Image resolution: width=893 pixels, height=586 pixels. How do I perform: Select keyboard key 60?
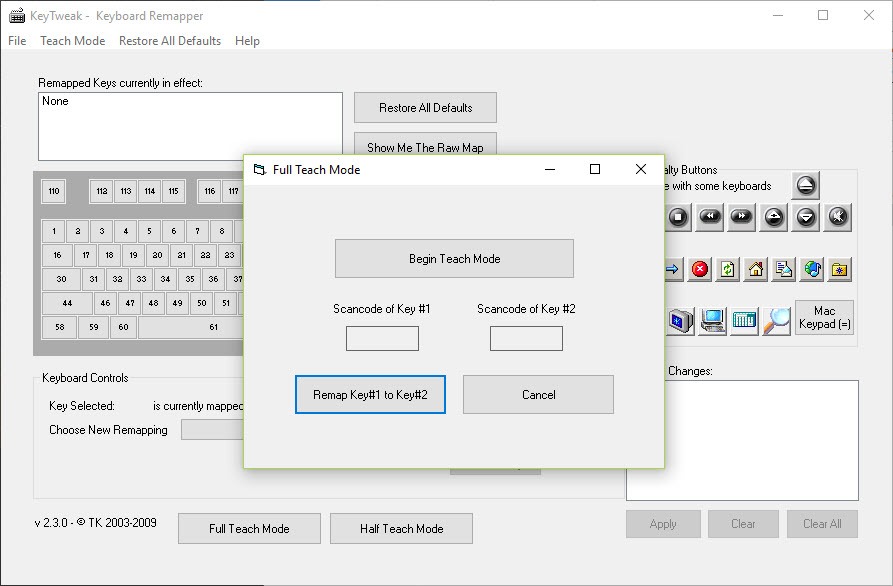point(123,327)
